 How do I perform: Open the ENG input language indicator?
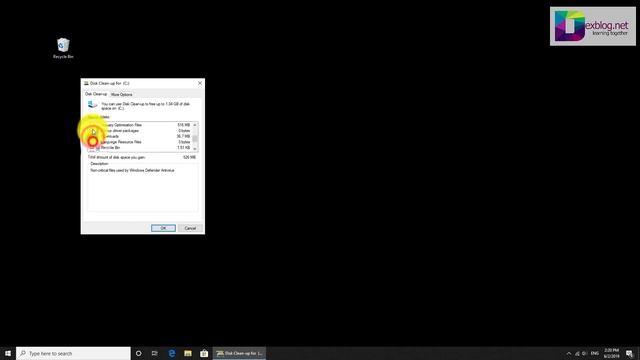pyautogui.click(x=595, y=353)
